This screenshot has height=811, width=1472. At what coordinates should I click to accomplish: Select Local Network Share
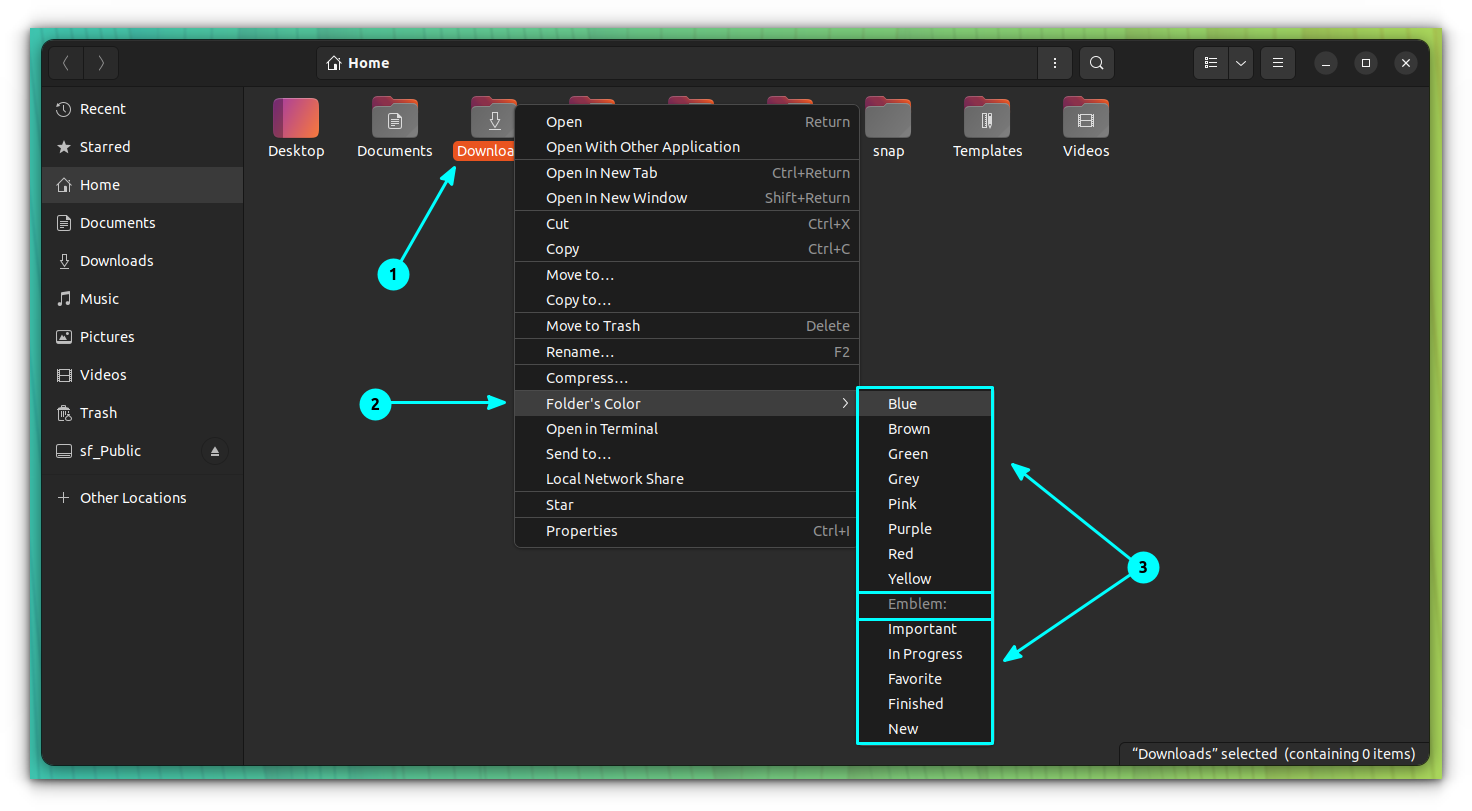click(687, 479)
